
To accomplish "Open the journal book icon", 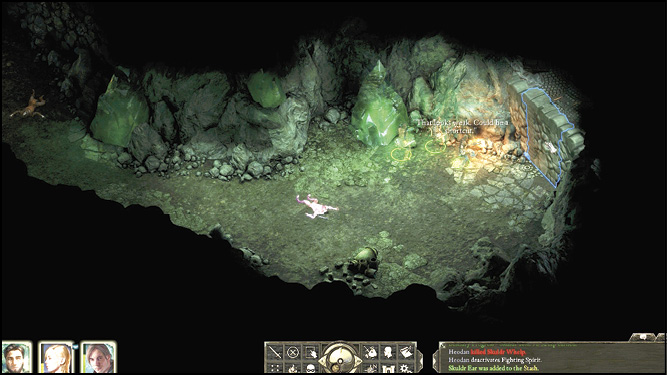I will [x=406, y=352].
